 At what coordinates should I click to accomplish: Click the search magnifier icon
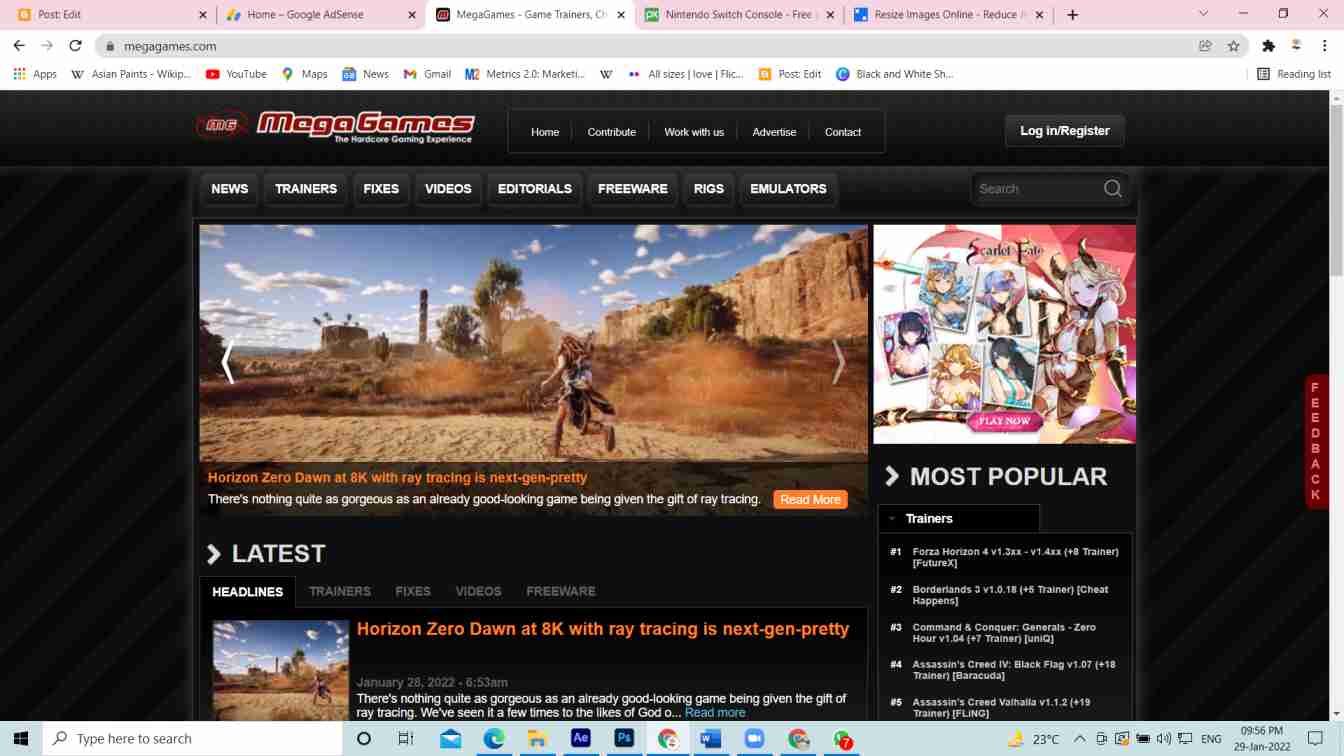point(1112,189)
